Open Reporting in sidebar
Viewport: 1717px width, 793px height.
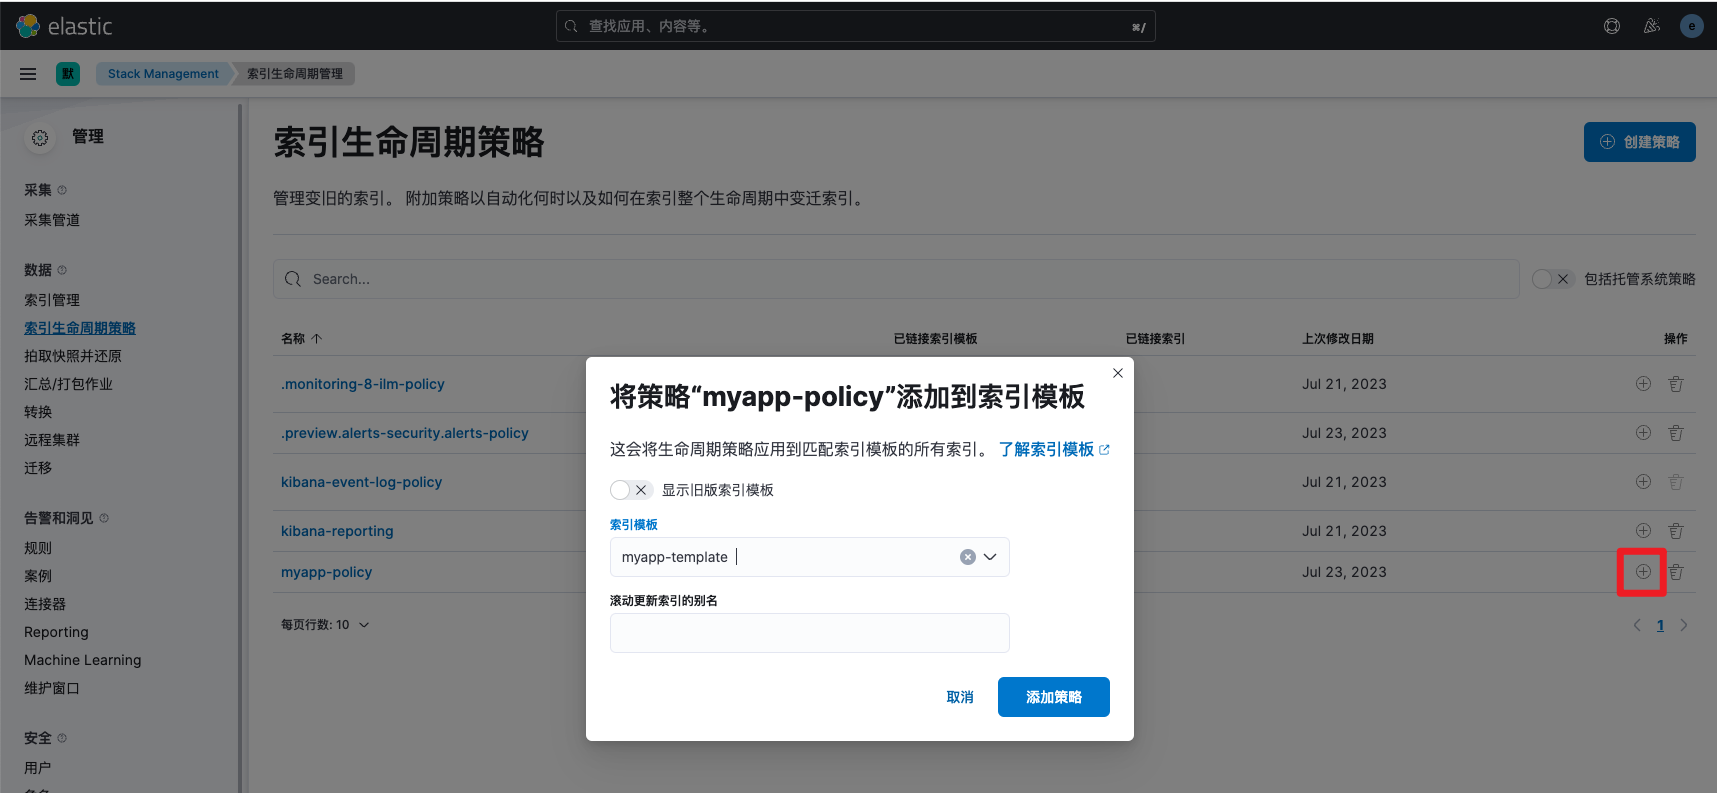click(56, 632)
